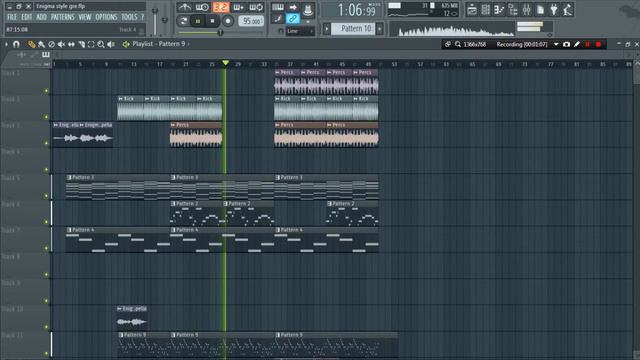The height and width of the screenshot is (360, 640).
Task: Mute Track 7 with its green LED
Action: click(46, 248)
